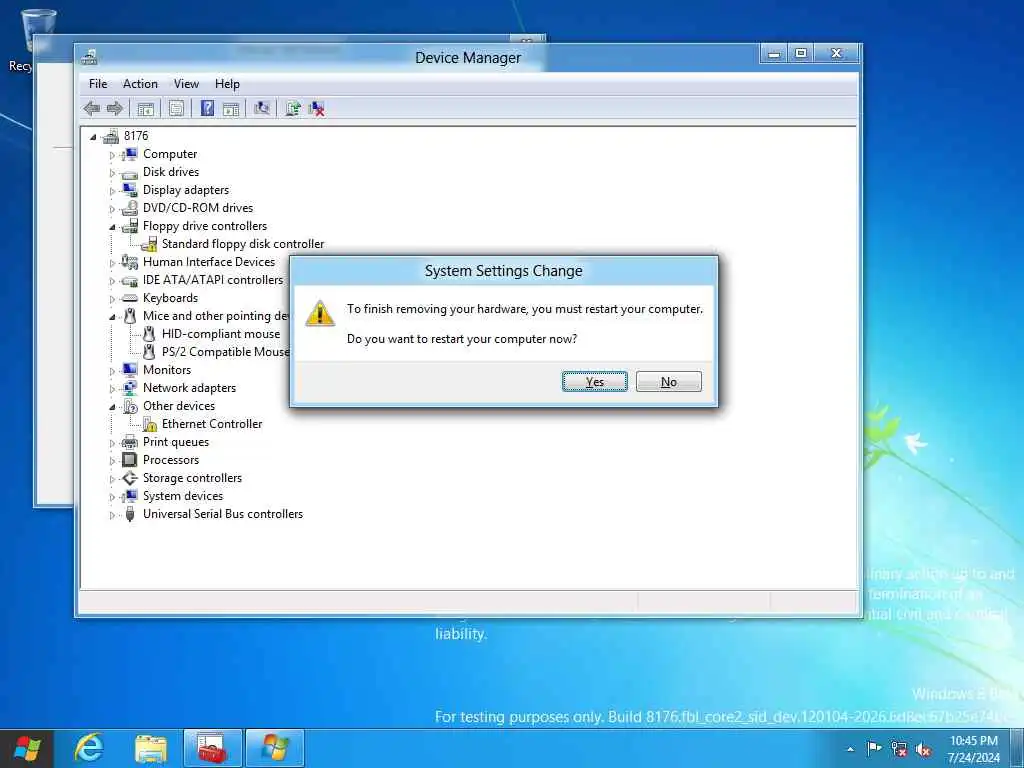Select the 8176 computer name text

point(136,136)
